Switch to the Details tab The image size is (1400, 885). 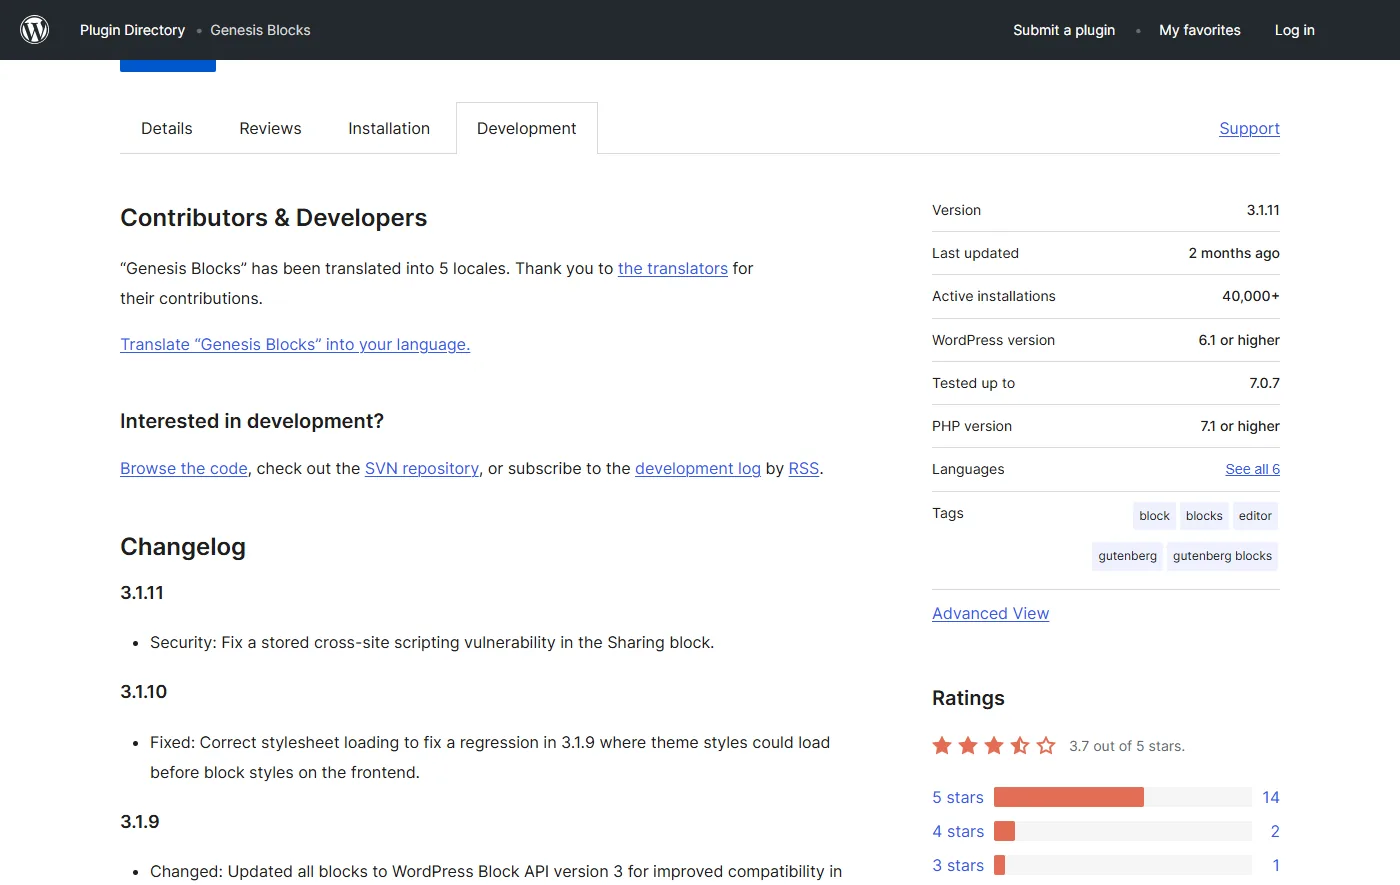click(x=167, y=128)
